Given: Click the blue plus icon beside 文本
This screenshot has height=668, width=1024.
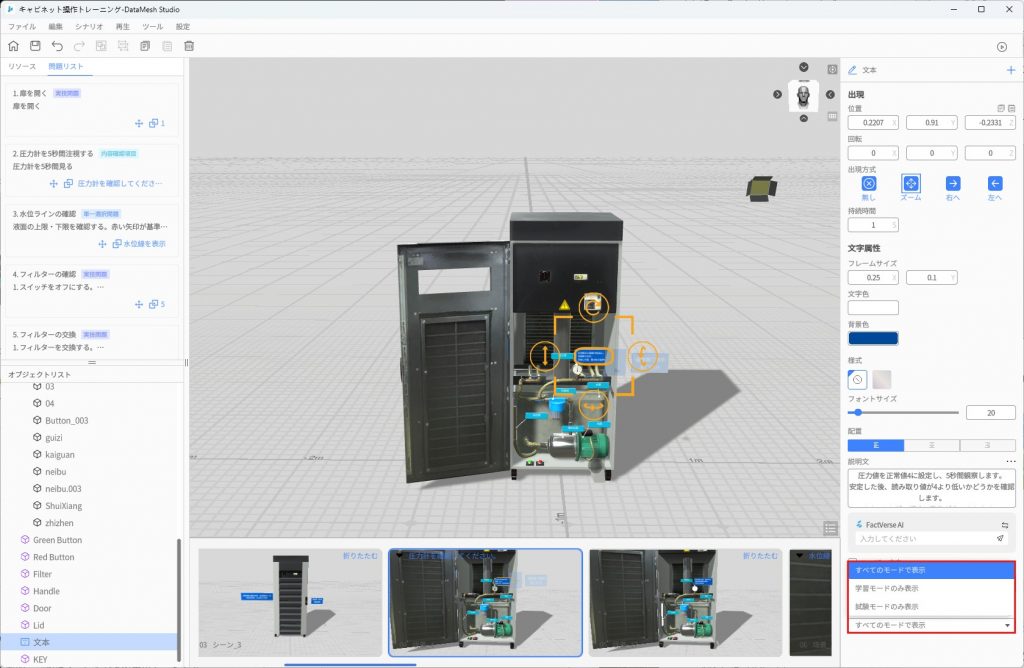Looking at the screenshot, I should (1011, 70).
